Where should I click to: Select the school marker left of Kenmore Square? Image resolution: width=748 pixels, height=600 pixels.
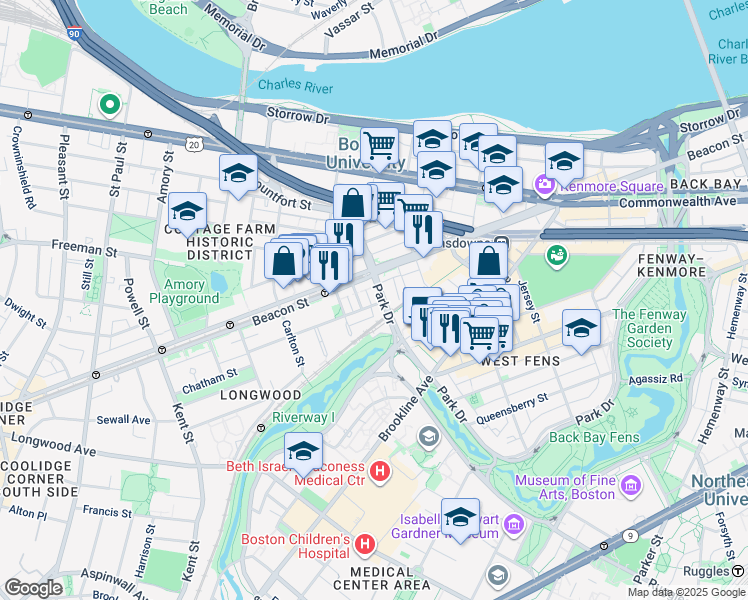click(x=503, y=187)
